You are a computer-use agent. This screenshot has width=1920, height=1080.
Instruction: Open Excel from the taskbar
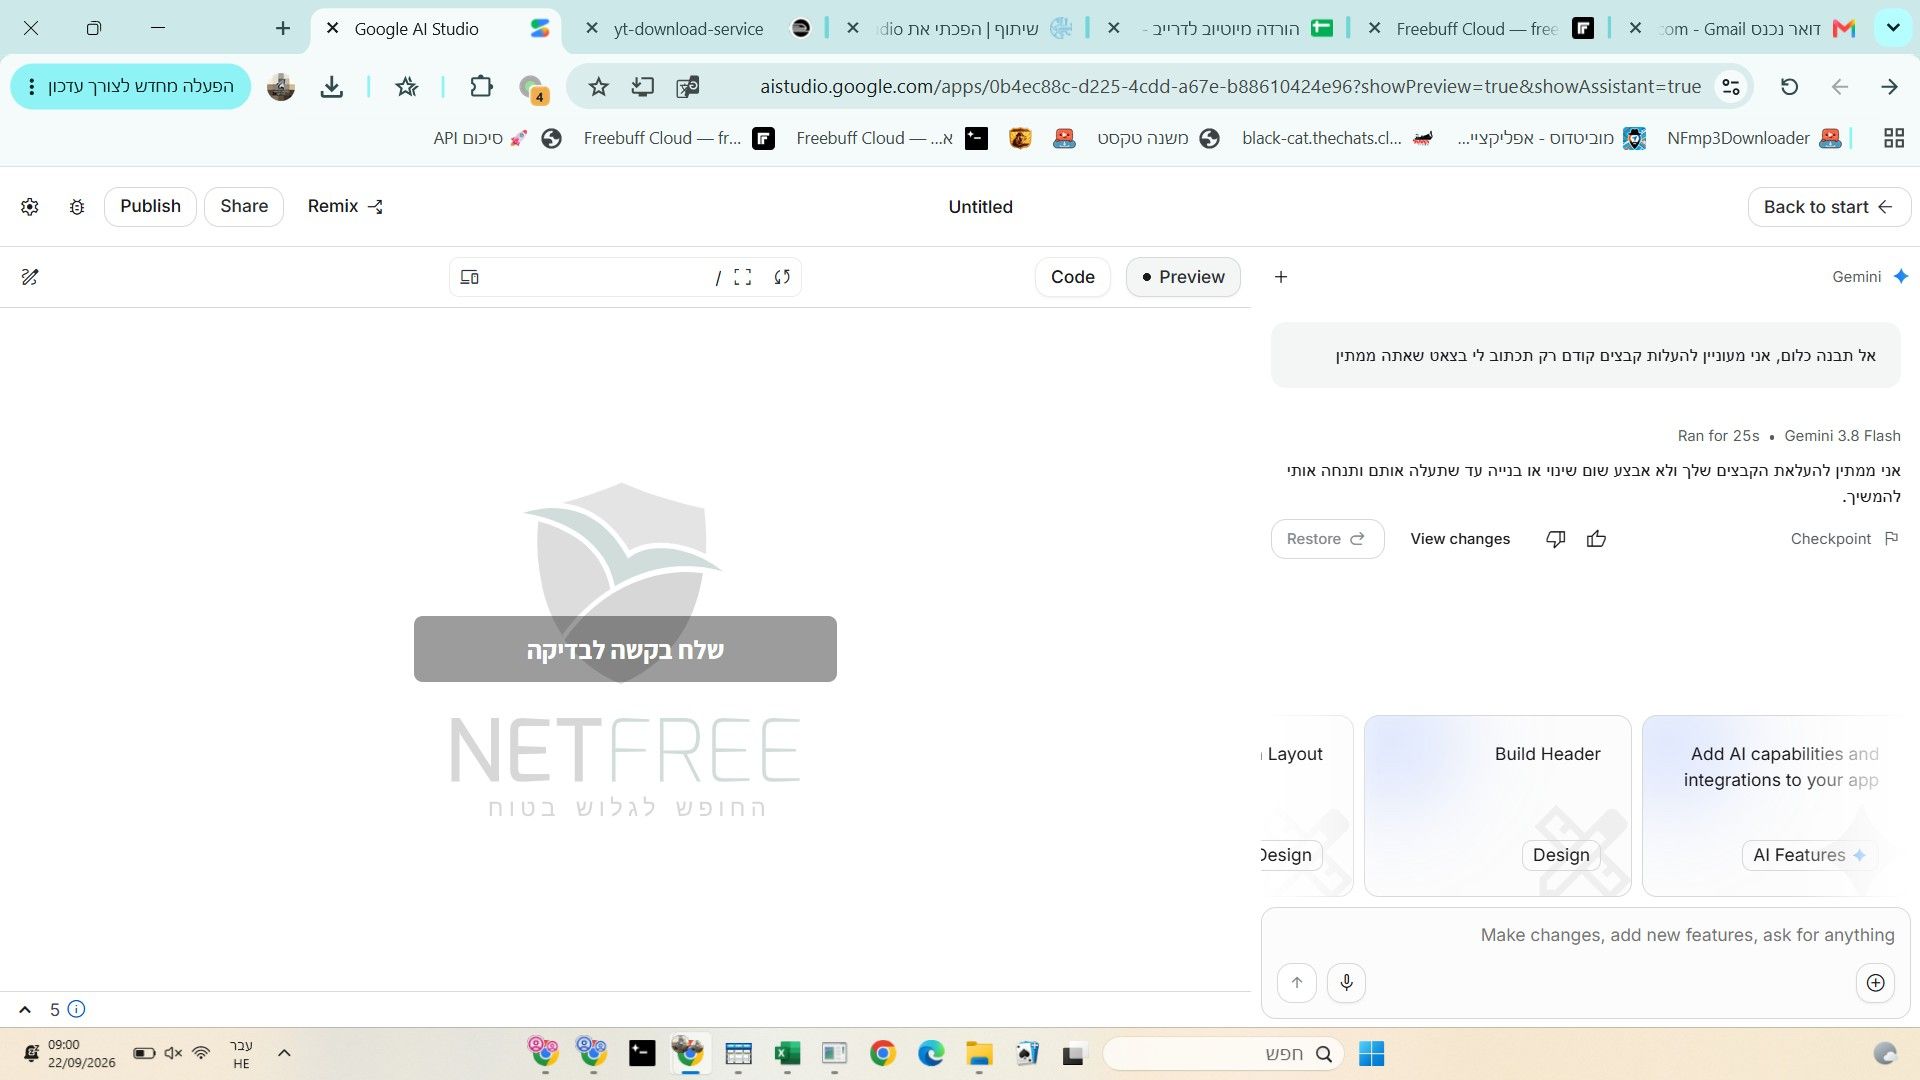787,1054
